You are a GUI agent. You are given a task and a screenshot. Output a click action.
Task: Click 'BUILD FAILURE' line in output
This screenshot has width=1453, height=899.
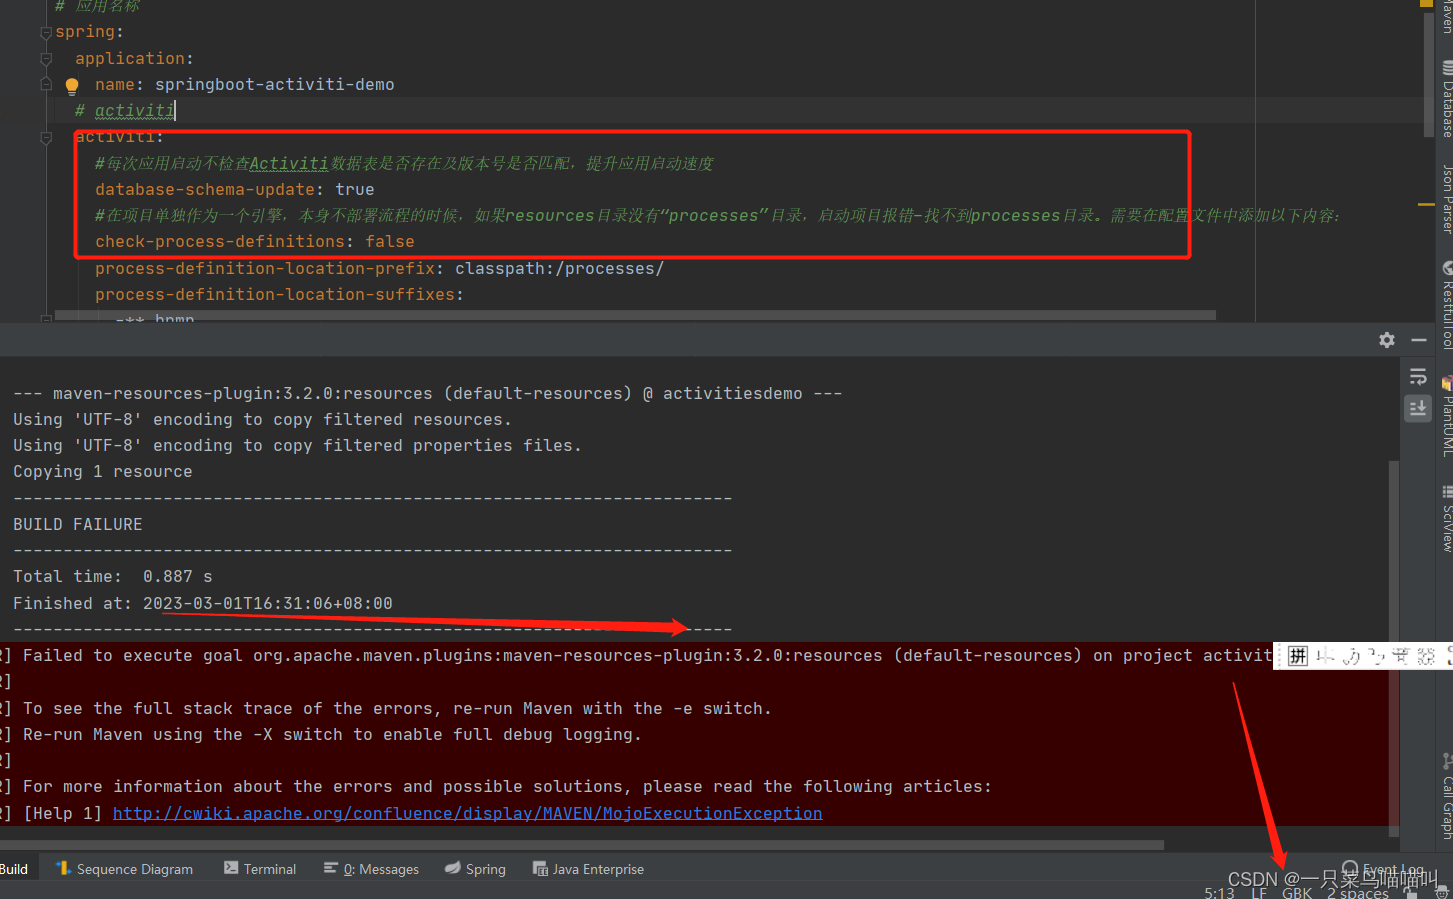point(78,524)
